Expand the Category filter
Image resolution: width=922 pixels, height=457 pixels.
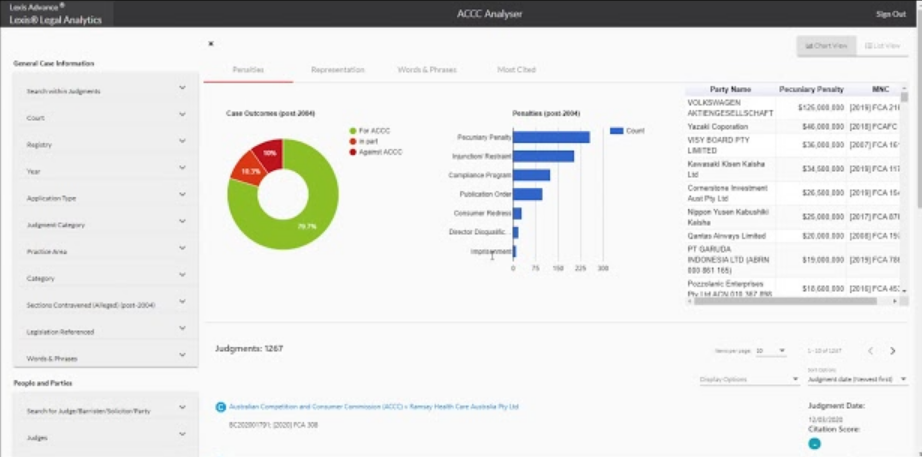coord(106,278)
